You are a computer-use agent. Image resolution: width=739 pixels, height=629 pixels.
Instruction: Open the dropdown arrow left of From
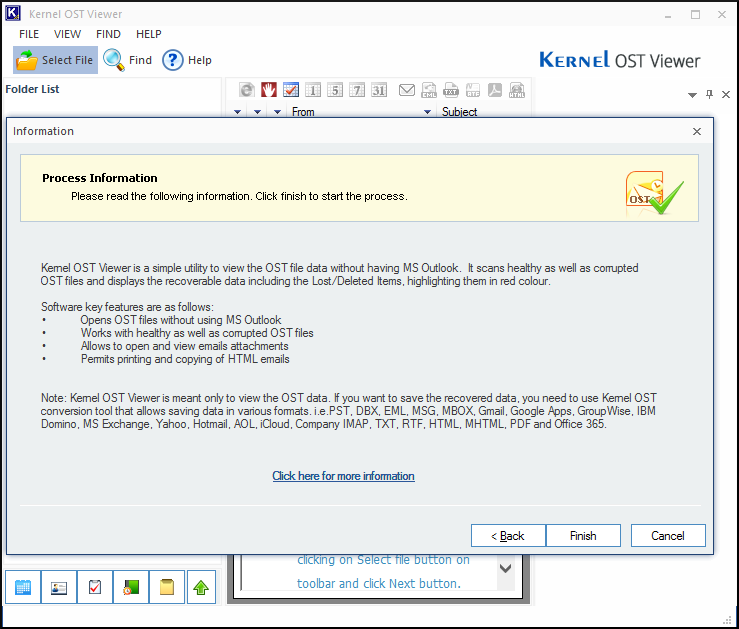pos(278,112)
